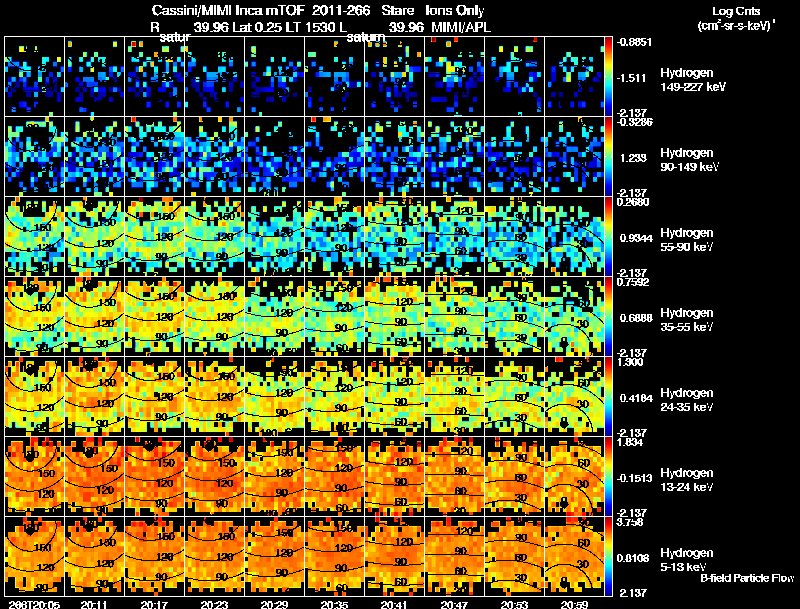Open the 266T20:05 panel in the Hydrogen 5-13 keV row
The height and width of the screenshot is (609, 800).
[34, 557]
